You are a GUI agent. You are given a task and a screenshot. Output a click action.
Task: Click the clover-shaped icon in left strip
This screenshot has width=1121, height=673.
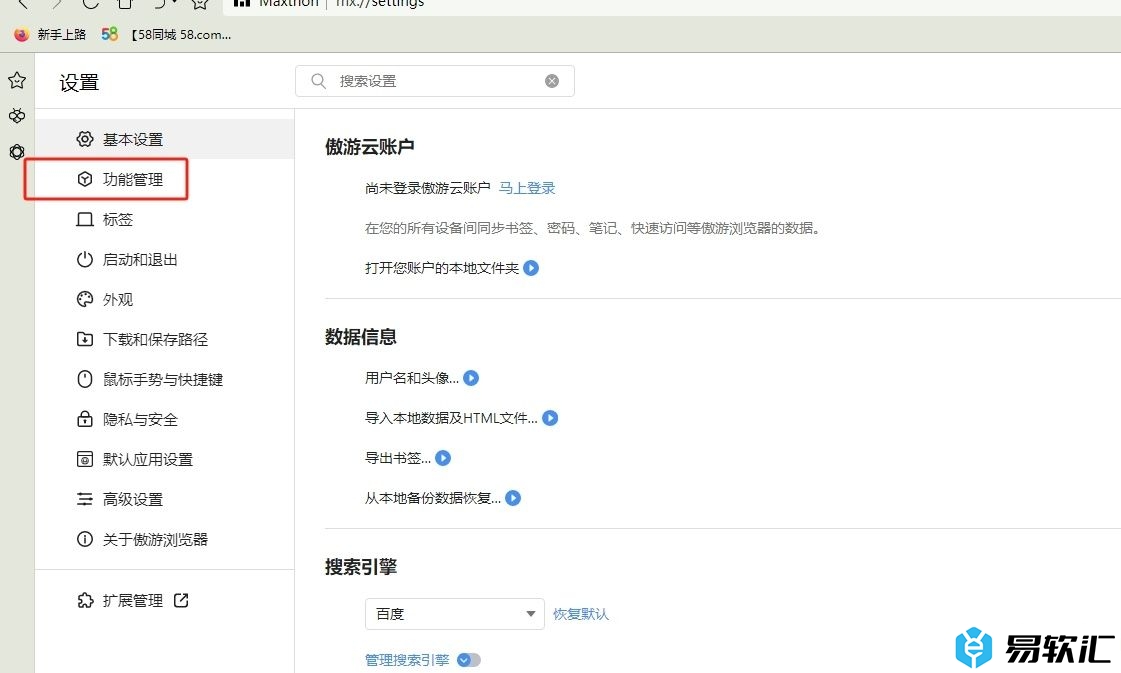pos(17,115)
